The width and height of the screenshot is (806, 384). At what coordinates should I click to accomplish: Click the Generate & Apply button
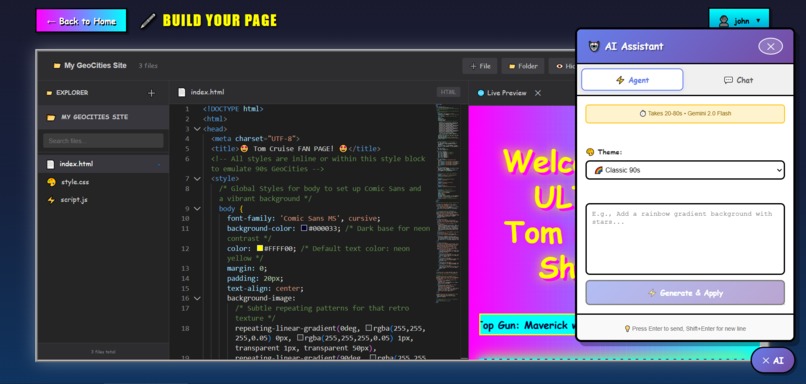pyautogui.click(x=685, y=293)
